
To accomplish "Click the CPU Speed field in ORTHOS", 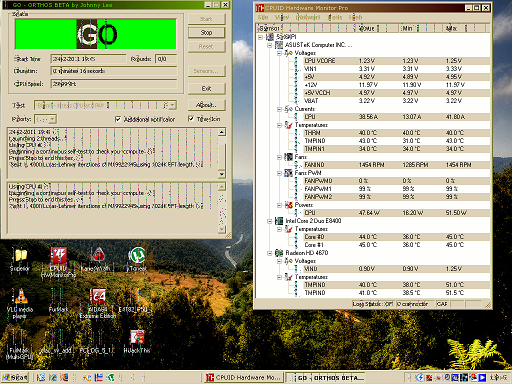I will tap(114, 84).
